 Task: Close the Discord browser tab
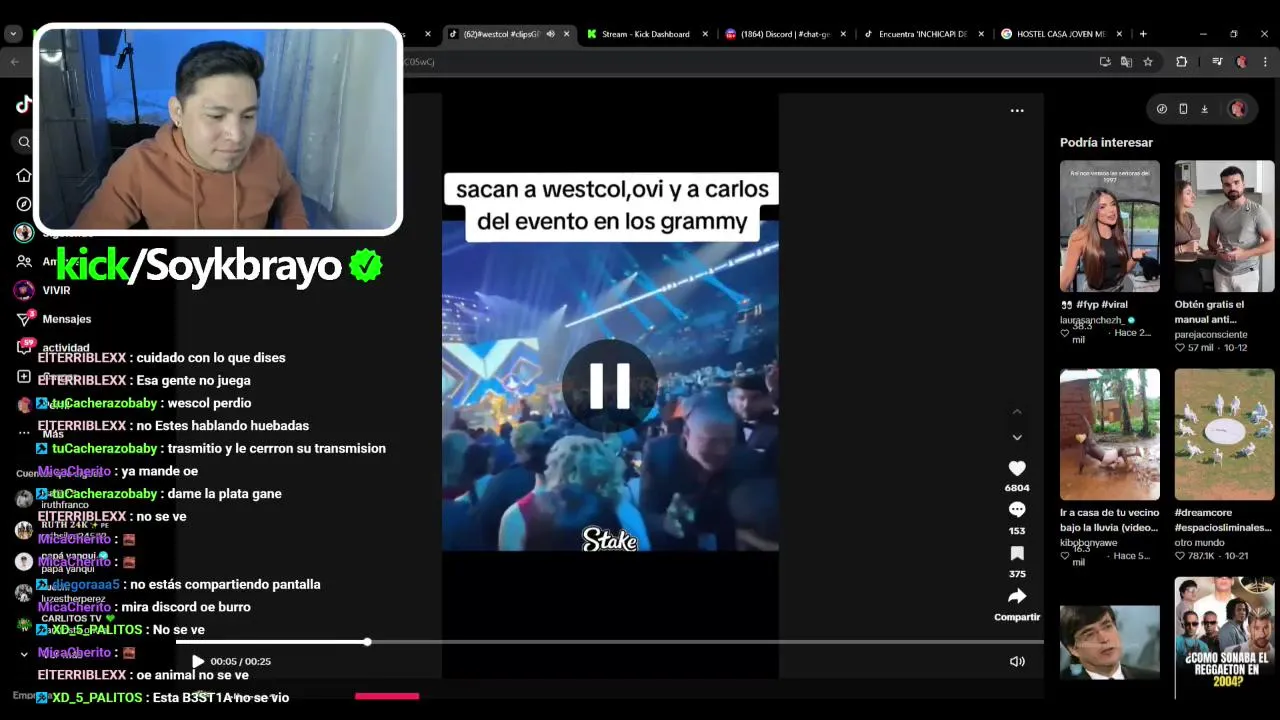tap(843, 34)
